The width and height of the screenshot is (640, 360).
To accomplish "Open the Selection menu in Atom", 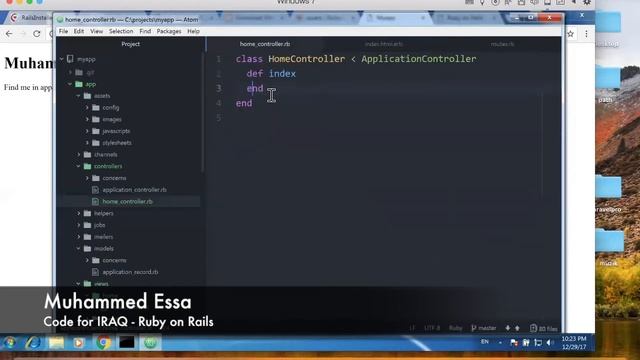I will pos(121,31).
